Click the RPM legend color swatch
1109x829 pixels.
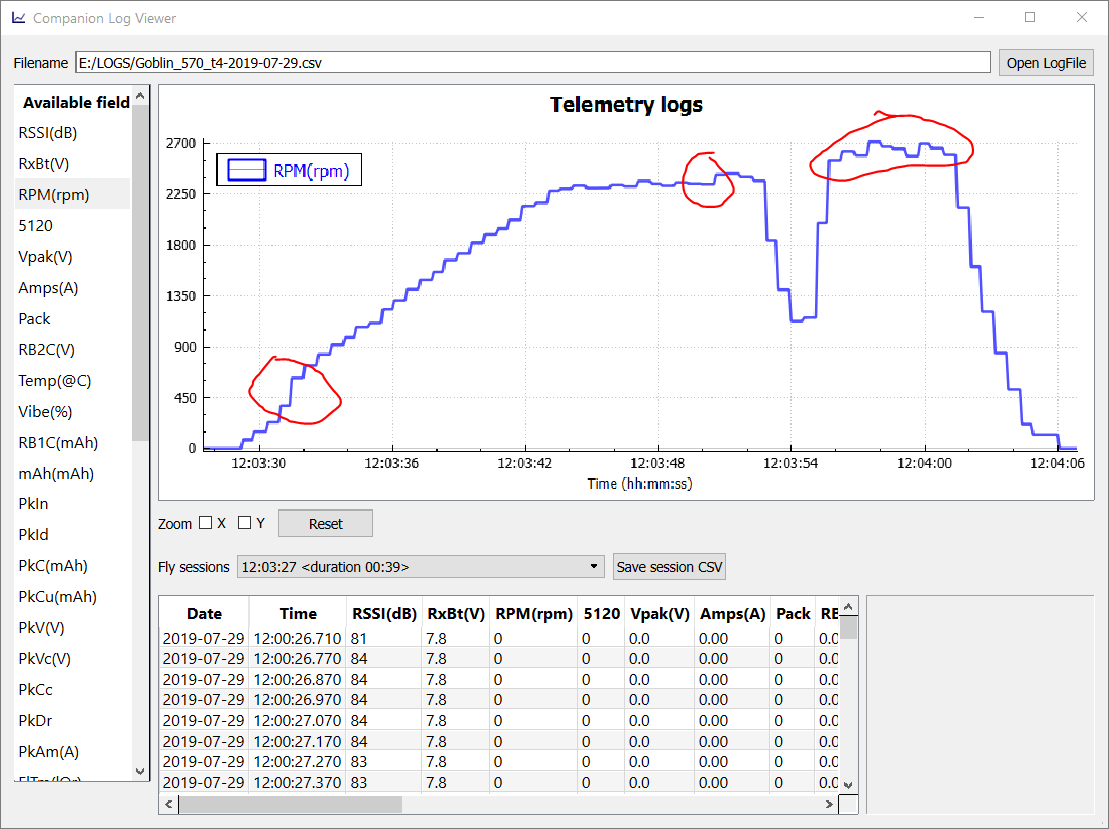(246, 170)
